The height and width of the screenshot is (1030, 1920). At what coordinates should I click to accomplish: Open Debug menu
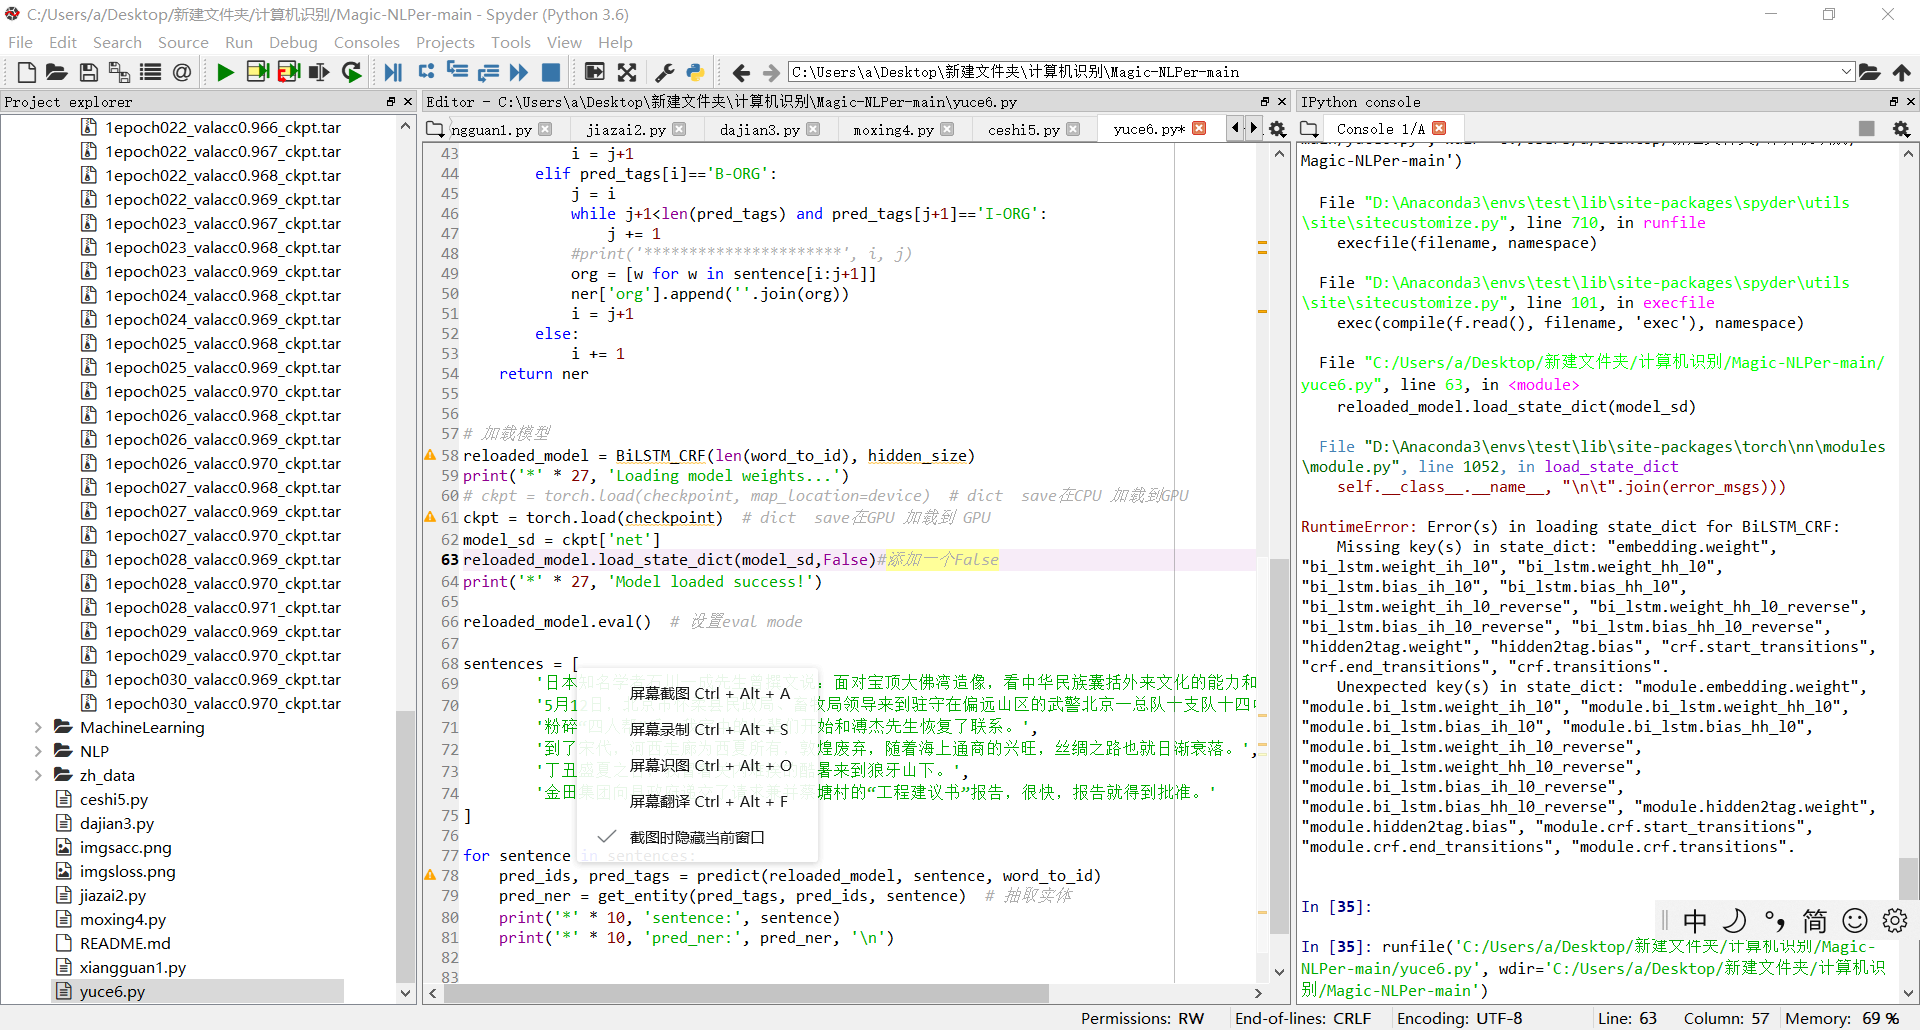[x=293, y=42]
